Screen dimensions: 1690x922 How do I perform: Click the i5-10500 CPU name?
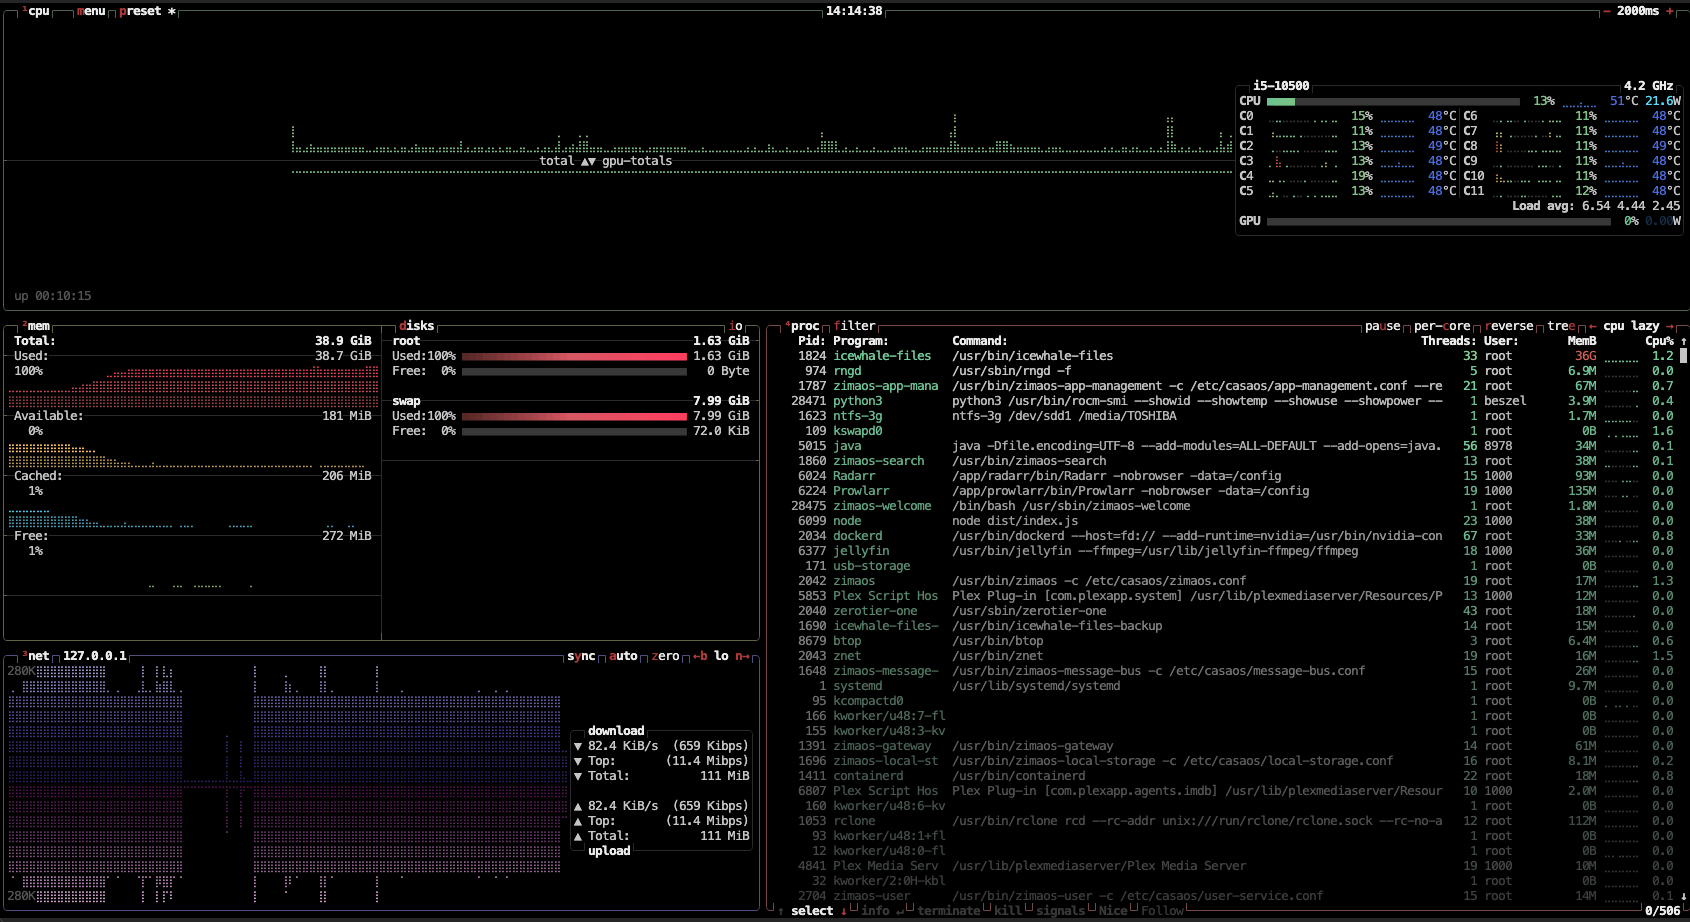point(1281,86)
